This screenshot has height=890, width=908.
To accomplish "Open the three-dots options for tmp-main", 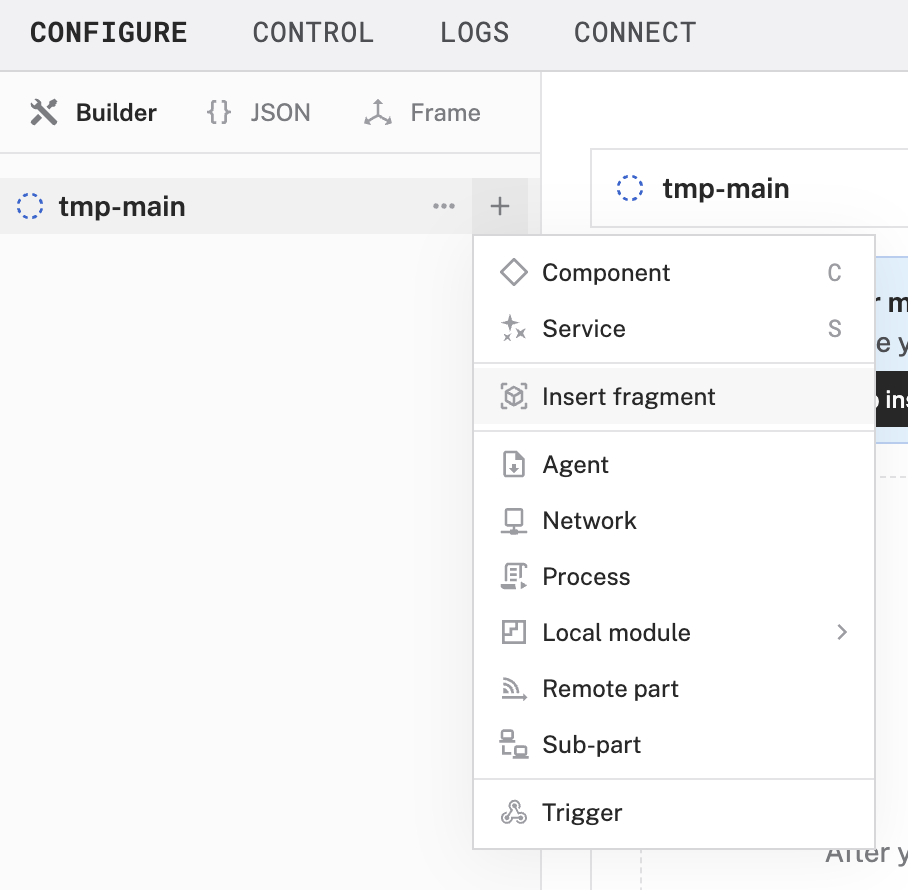I will tap(444, 207).
